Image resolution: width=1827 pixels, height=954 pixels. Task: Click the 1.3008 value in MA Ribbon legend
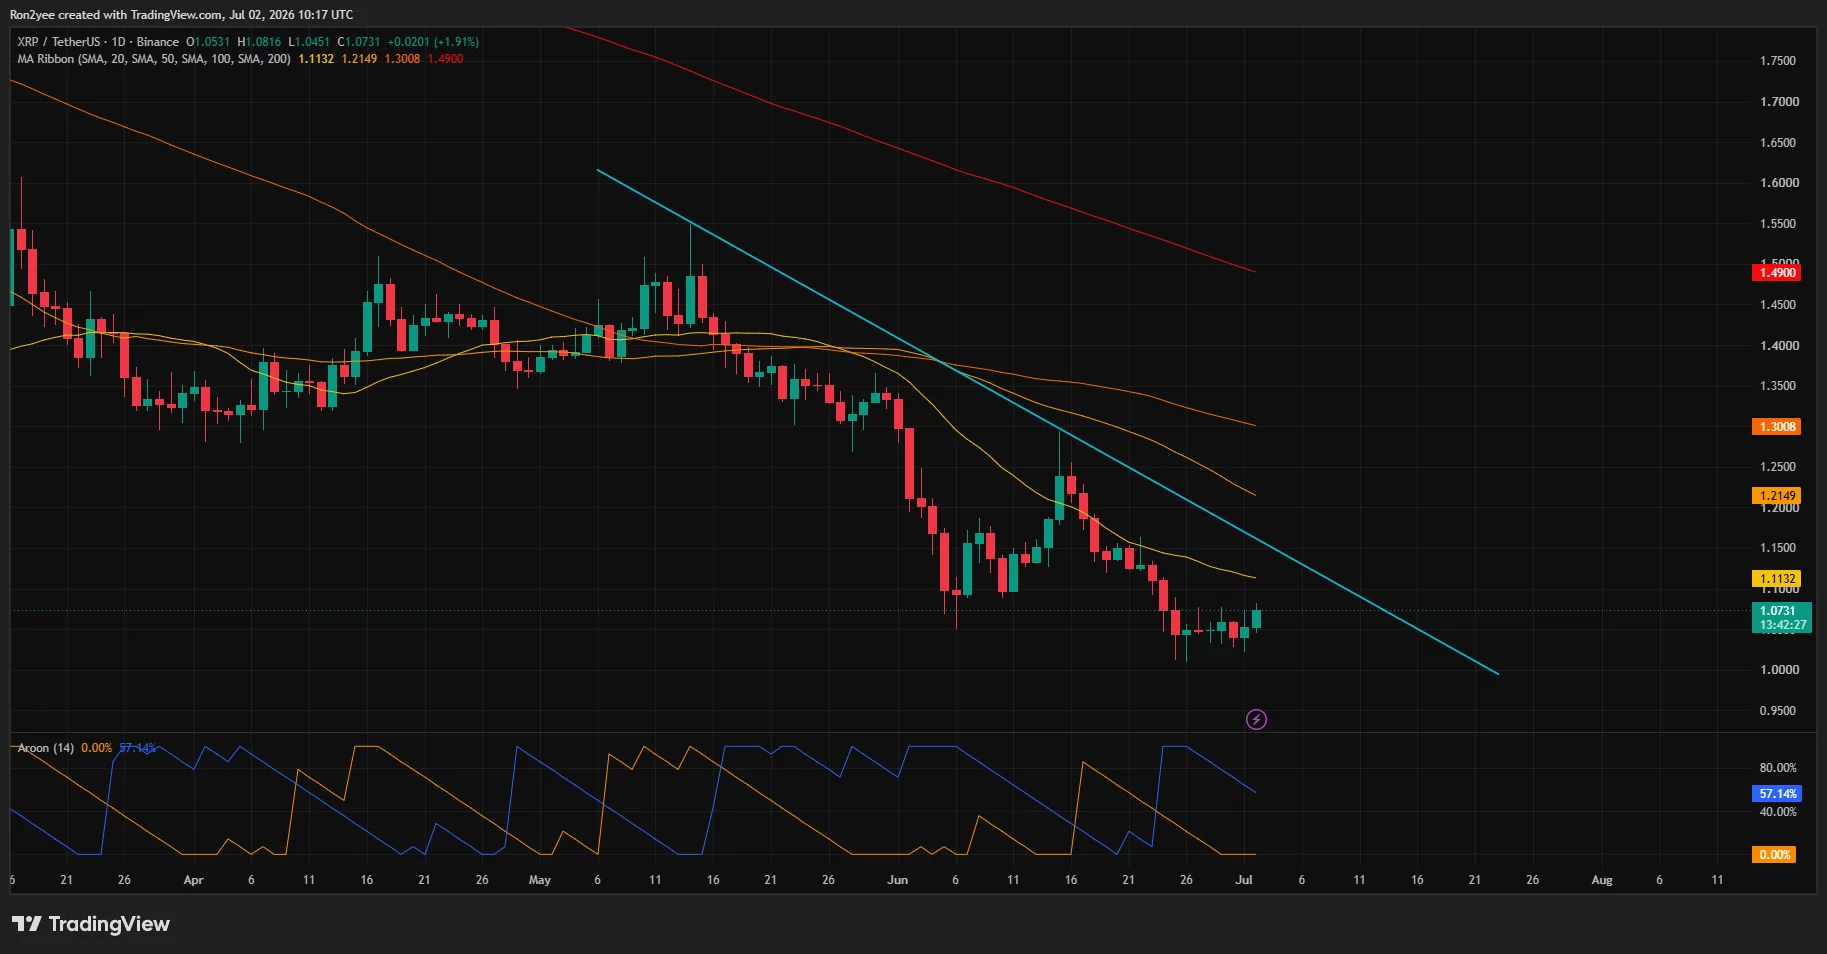(402, 59)
